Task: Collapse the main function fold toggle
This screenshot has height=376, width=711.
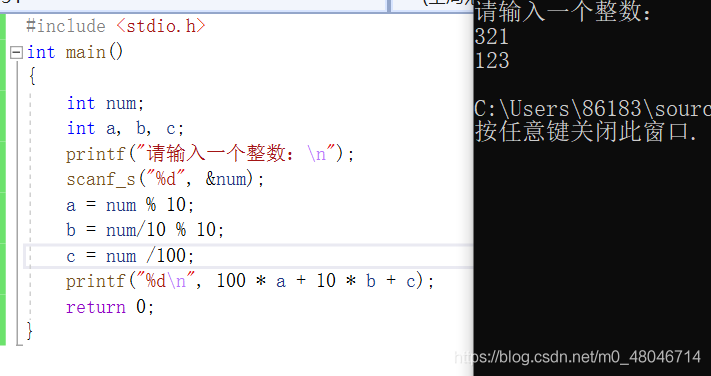Action: 16,53
